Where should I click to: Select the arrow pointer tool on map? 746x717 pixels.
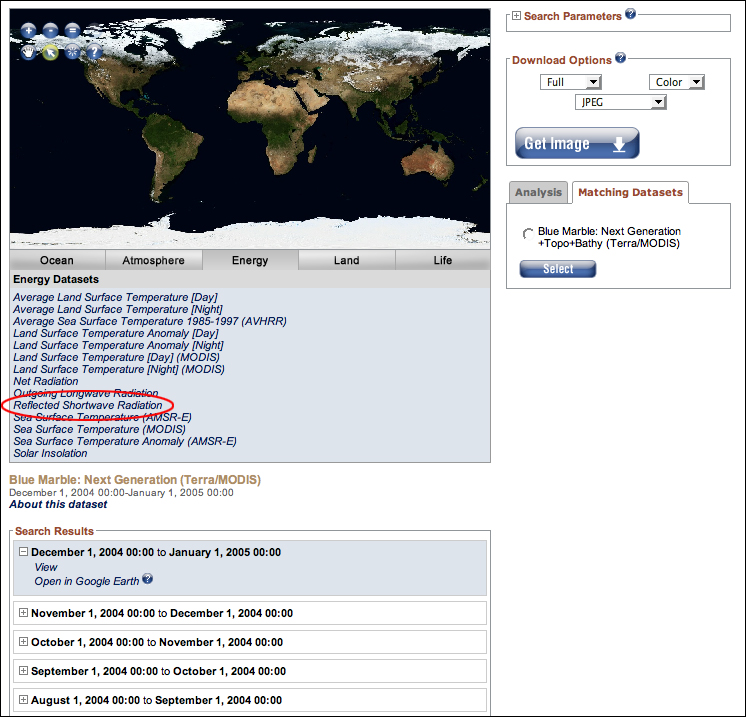click(50, 52)
